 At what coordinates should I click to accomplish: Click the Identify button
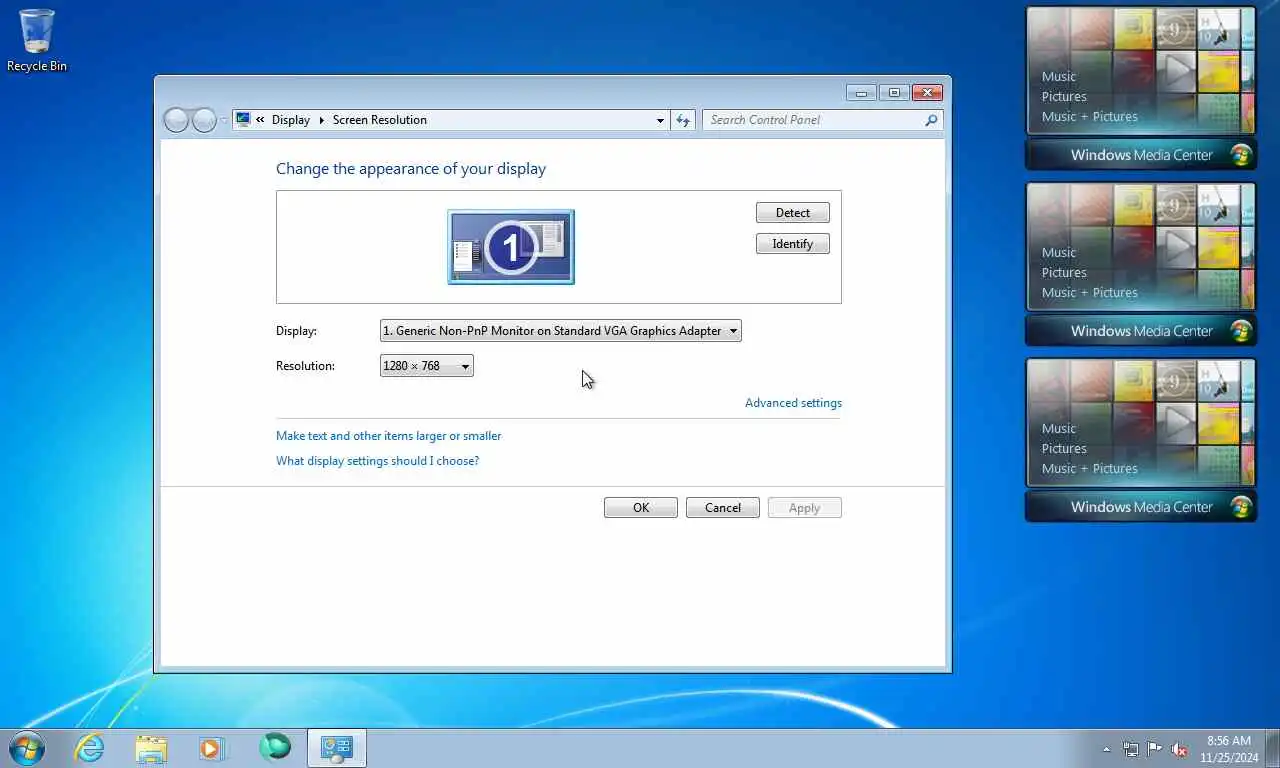[x=793, y=244]
